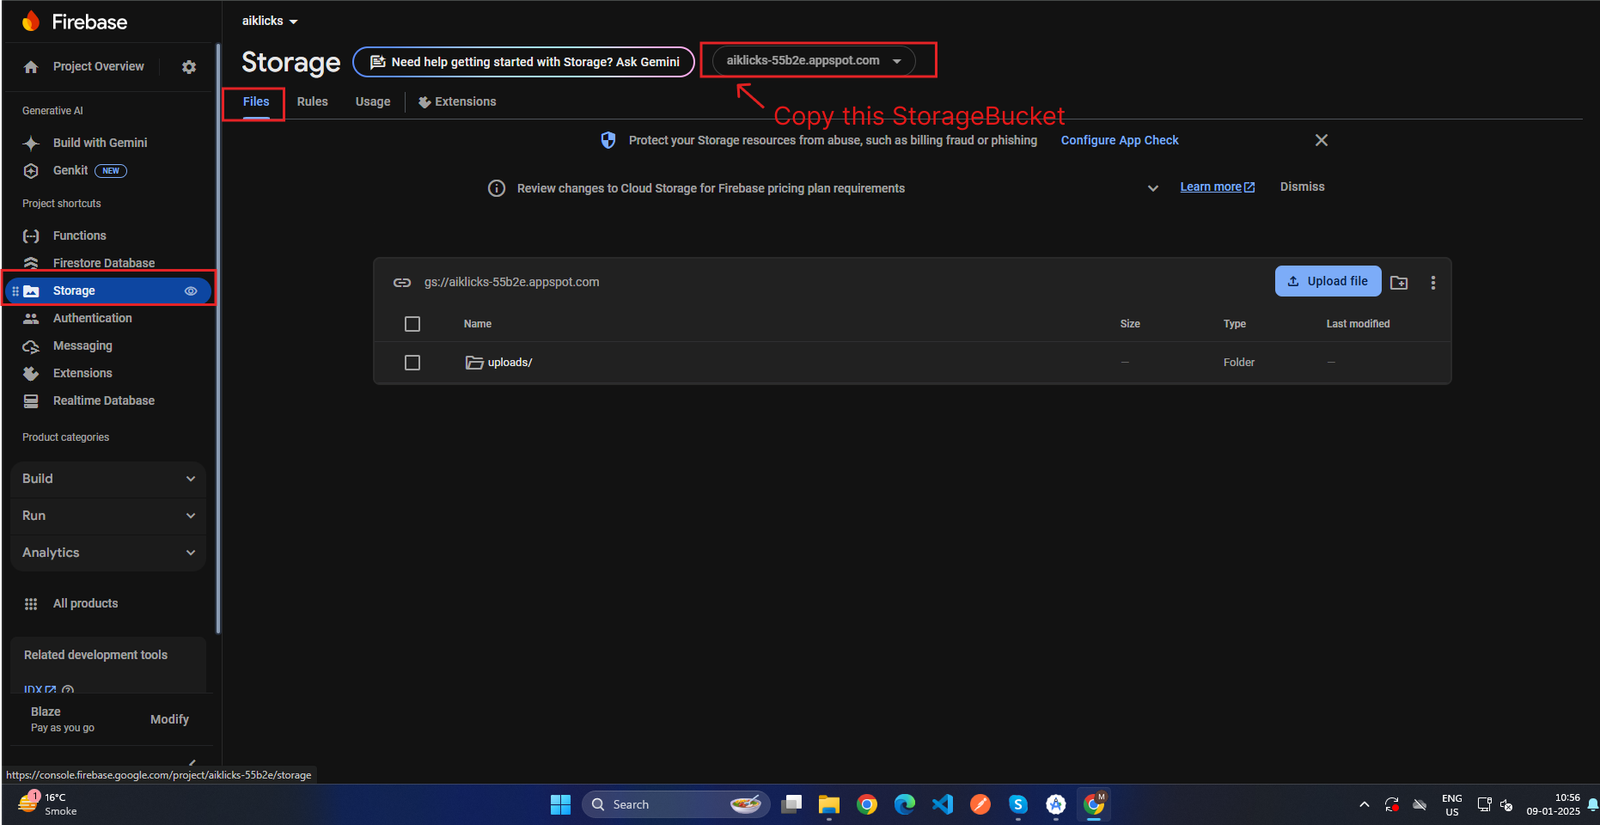Open the Functions sidebar shortcut
1600x825 pixels.
pyautogui.click(x=79, y=236)
